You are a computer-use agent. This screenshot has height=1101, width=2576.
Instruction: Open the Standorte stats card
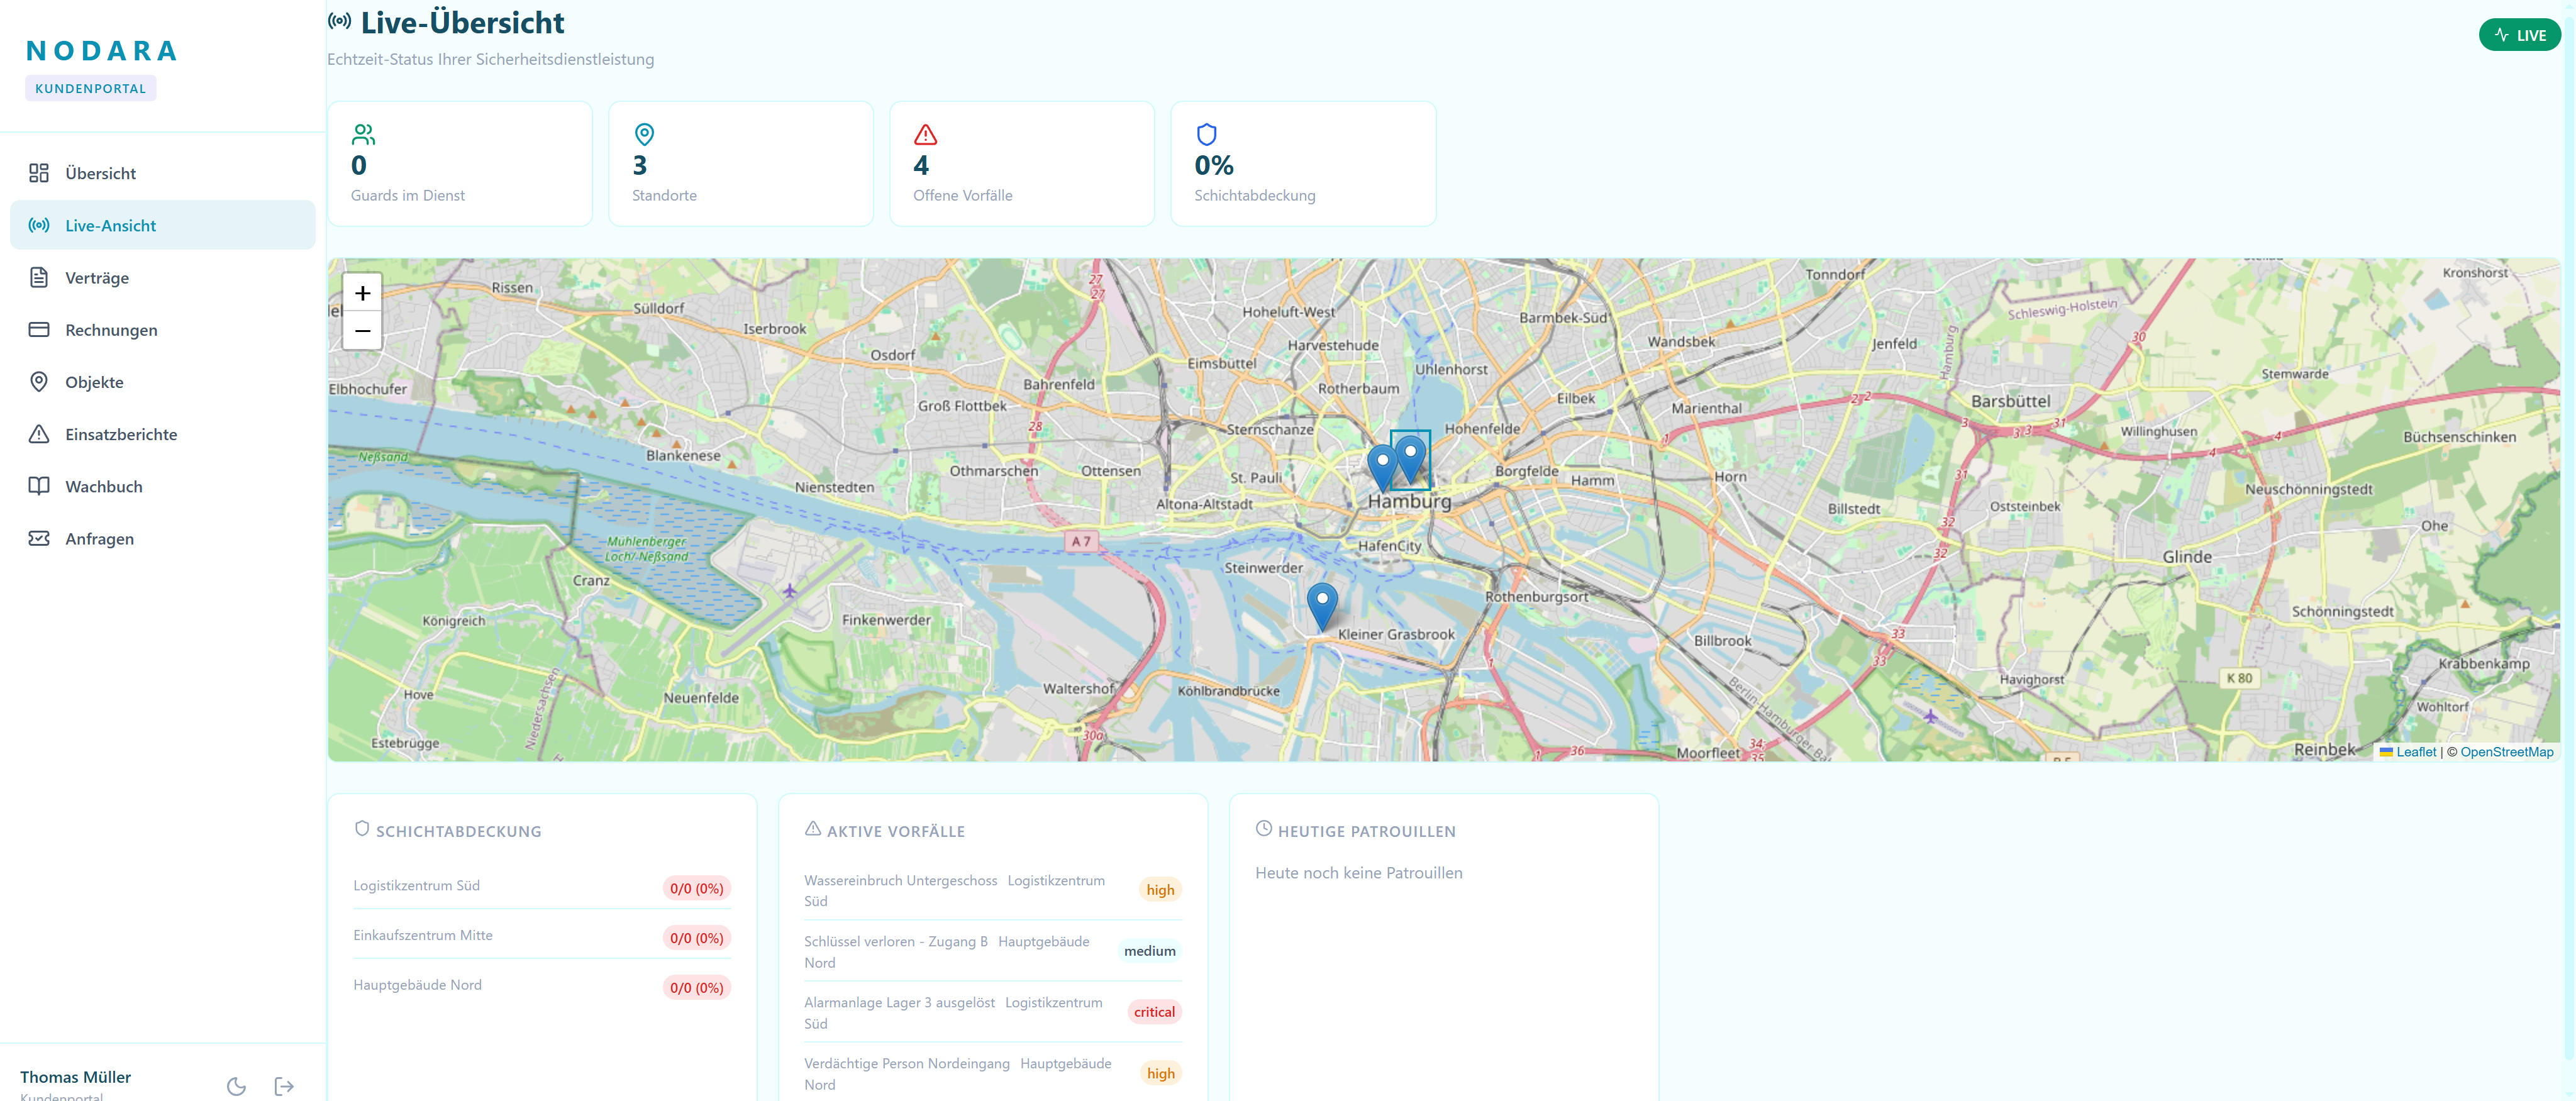741,164
